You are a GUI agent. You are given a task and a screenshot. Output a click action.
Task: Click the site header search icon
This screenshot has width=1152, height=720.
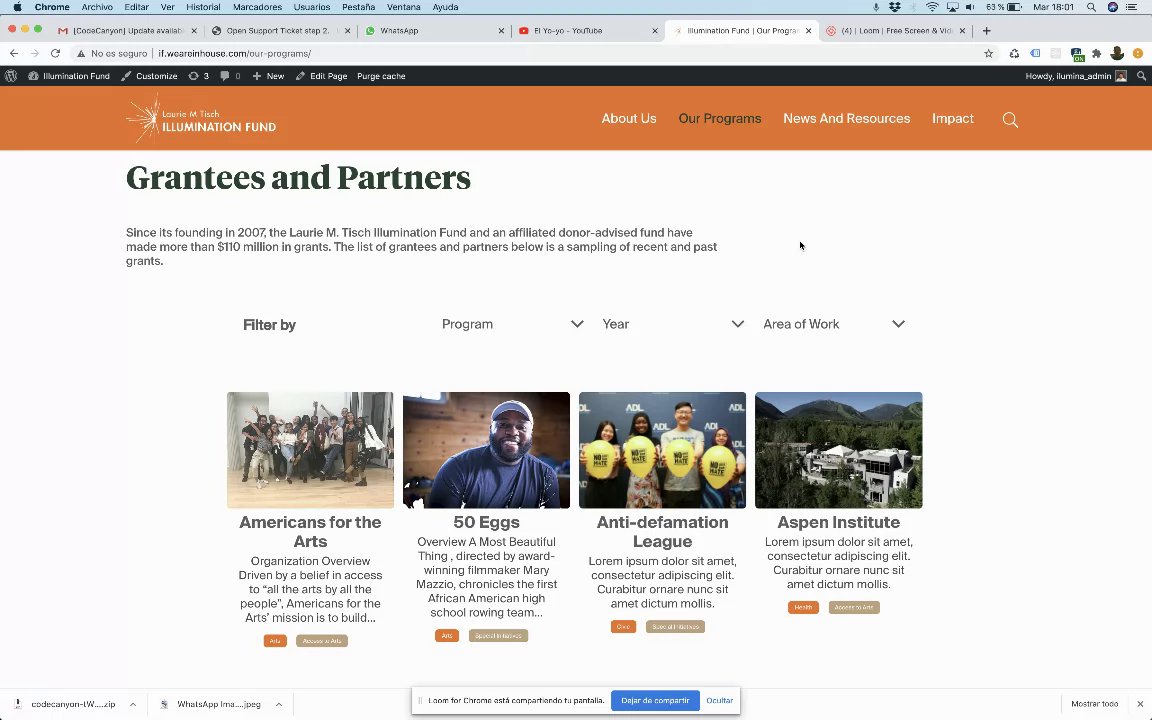tap(1010, 119)
